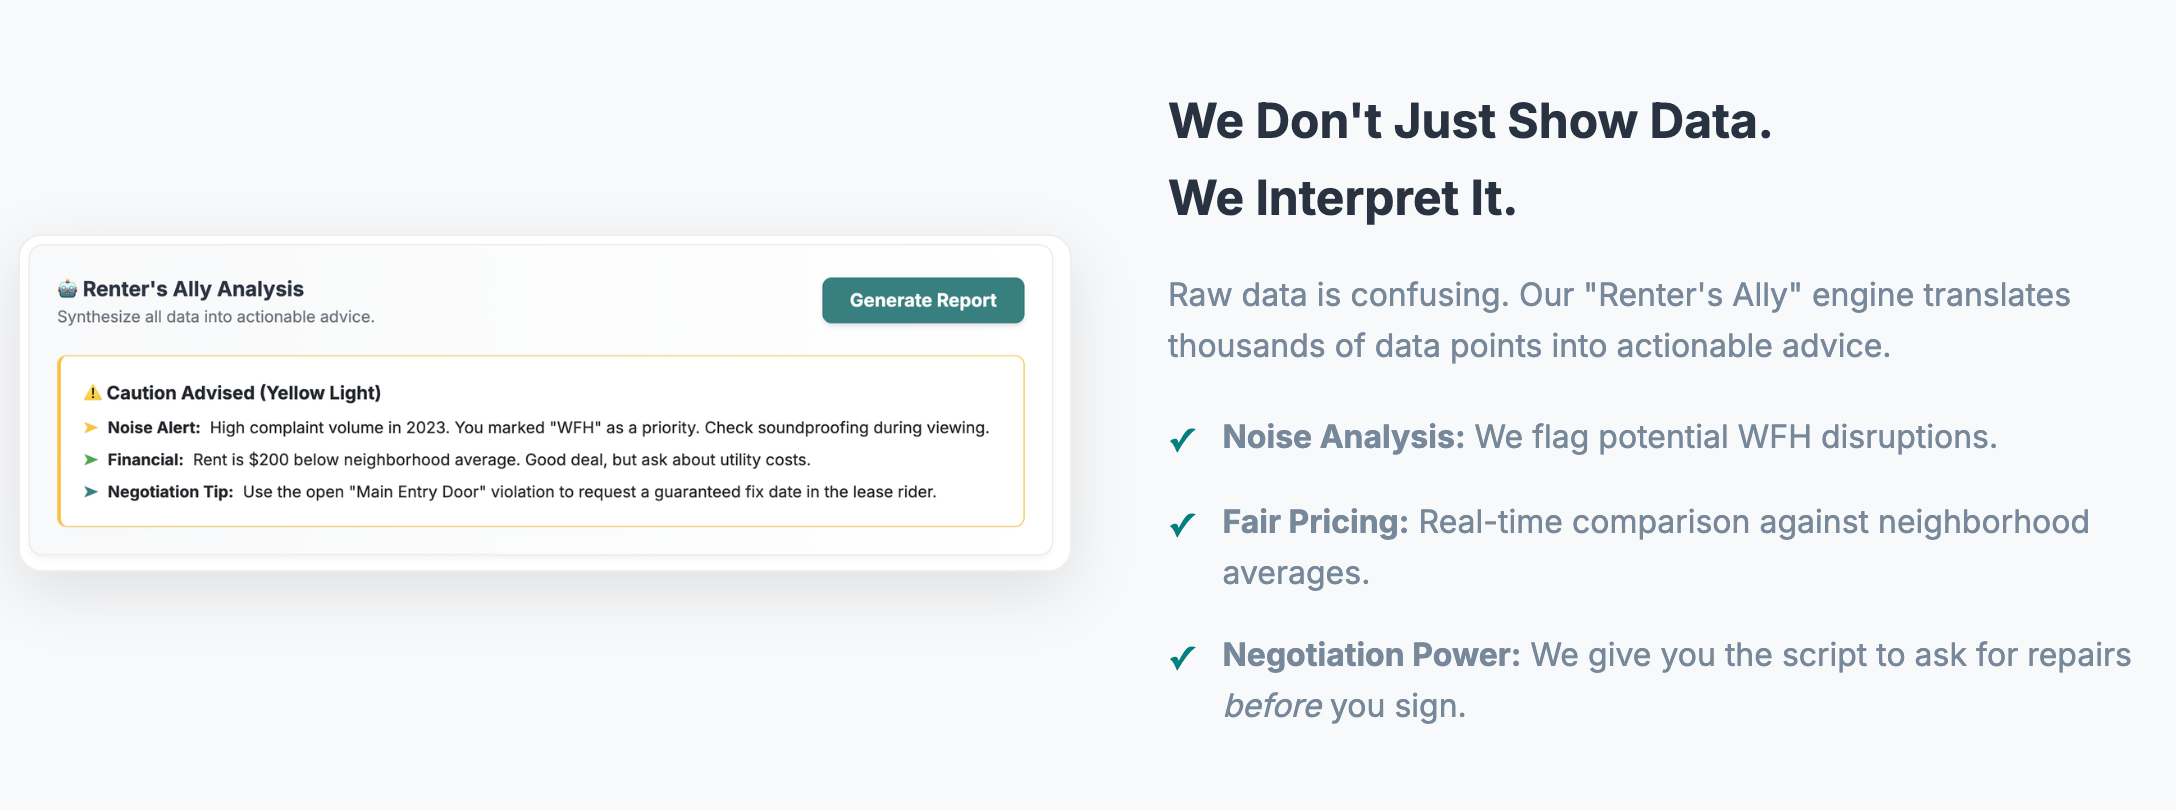Click the "We Interpret It." headline

coord(1342,198)
